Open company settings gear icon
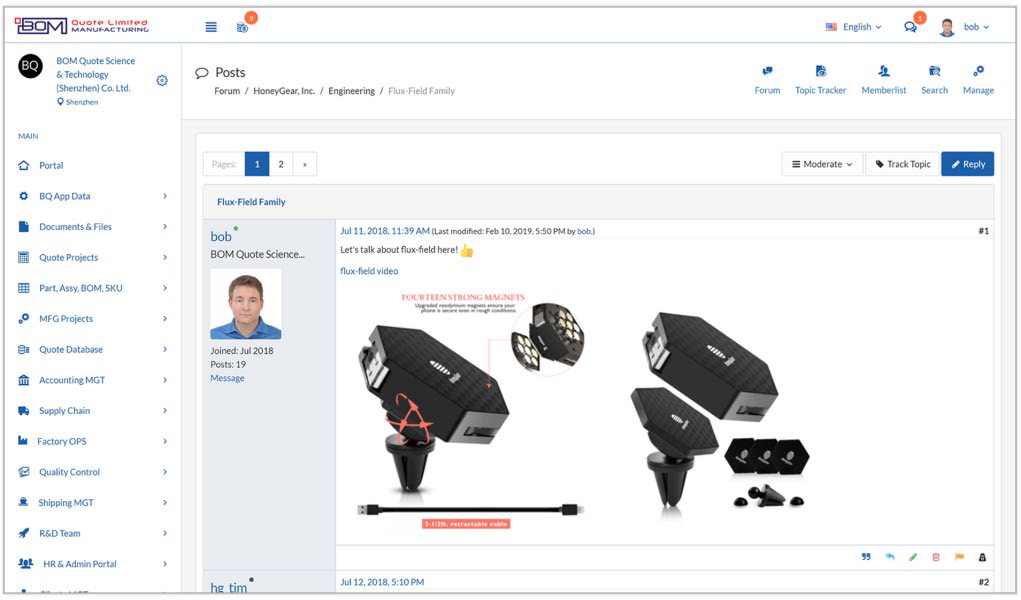Screen dimensions: 1021x600 tap(162, 81)
